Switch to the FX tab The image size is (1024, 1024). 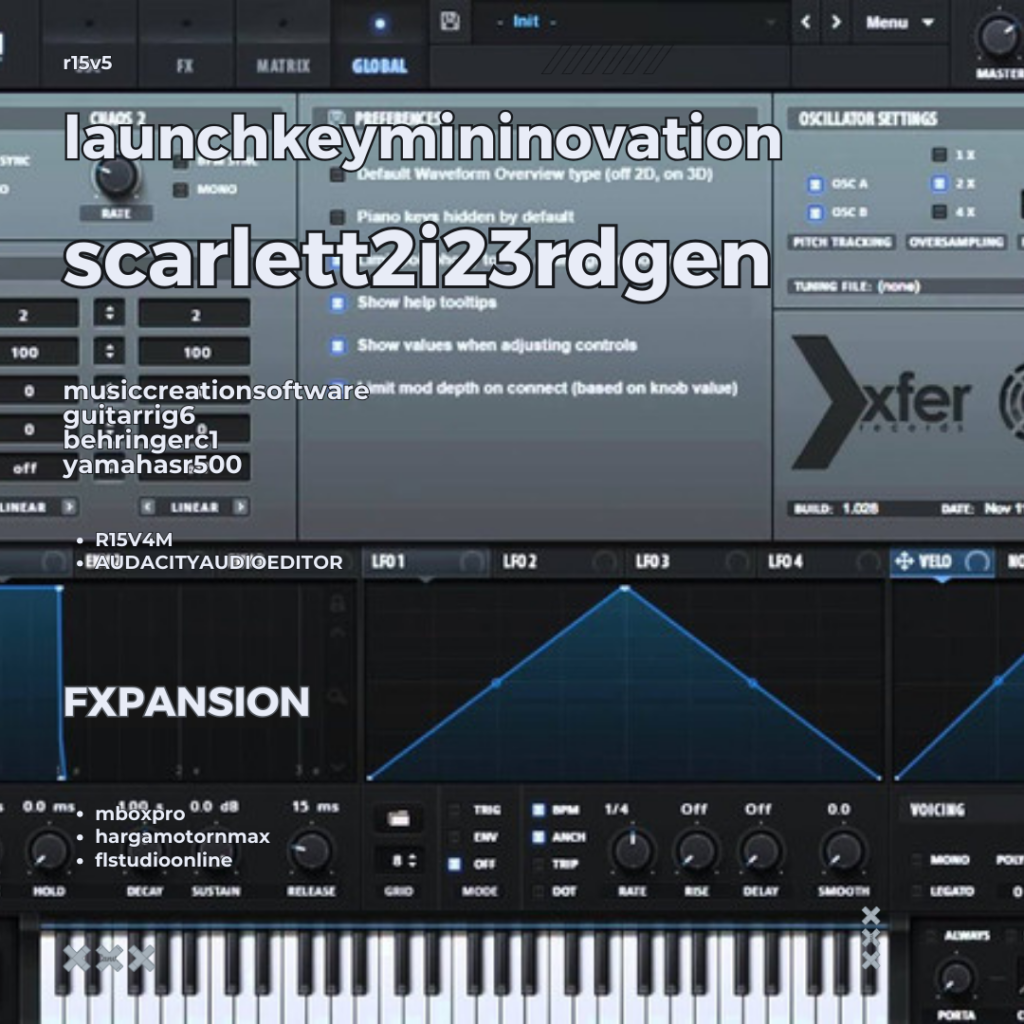[185, 65]
